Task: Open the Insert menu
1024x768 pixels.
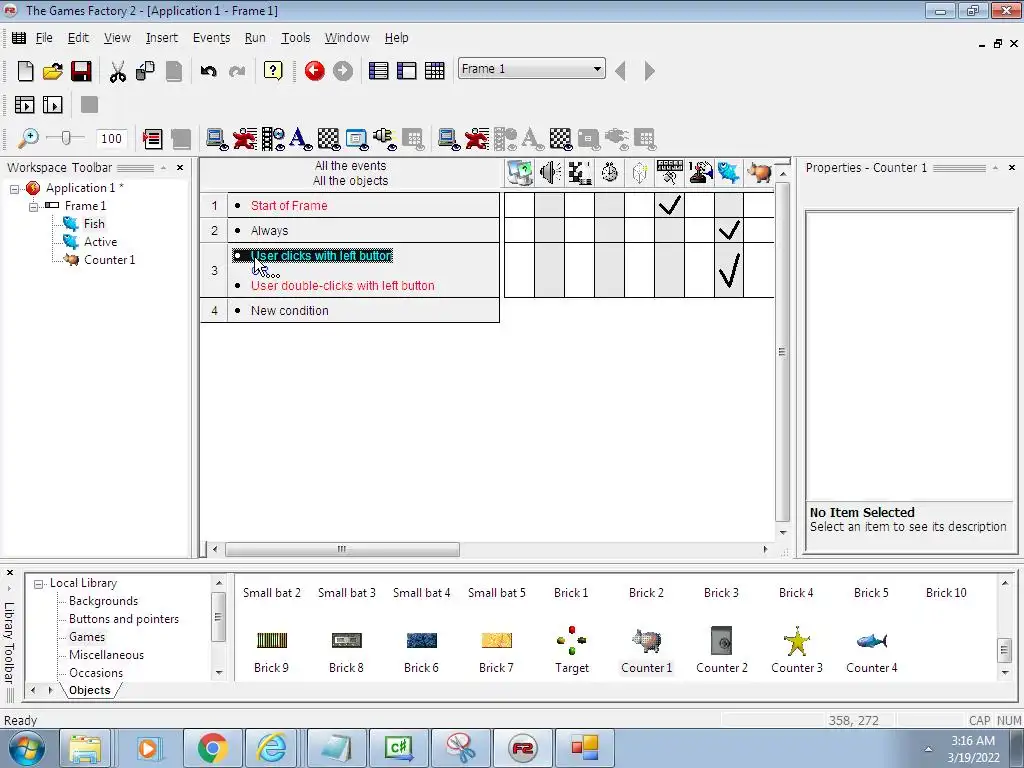Action: pyautogui.click(x=161, y=38)
